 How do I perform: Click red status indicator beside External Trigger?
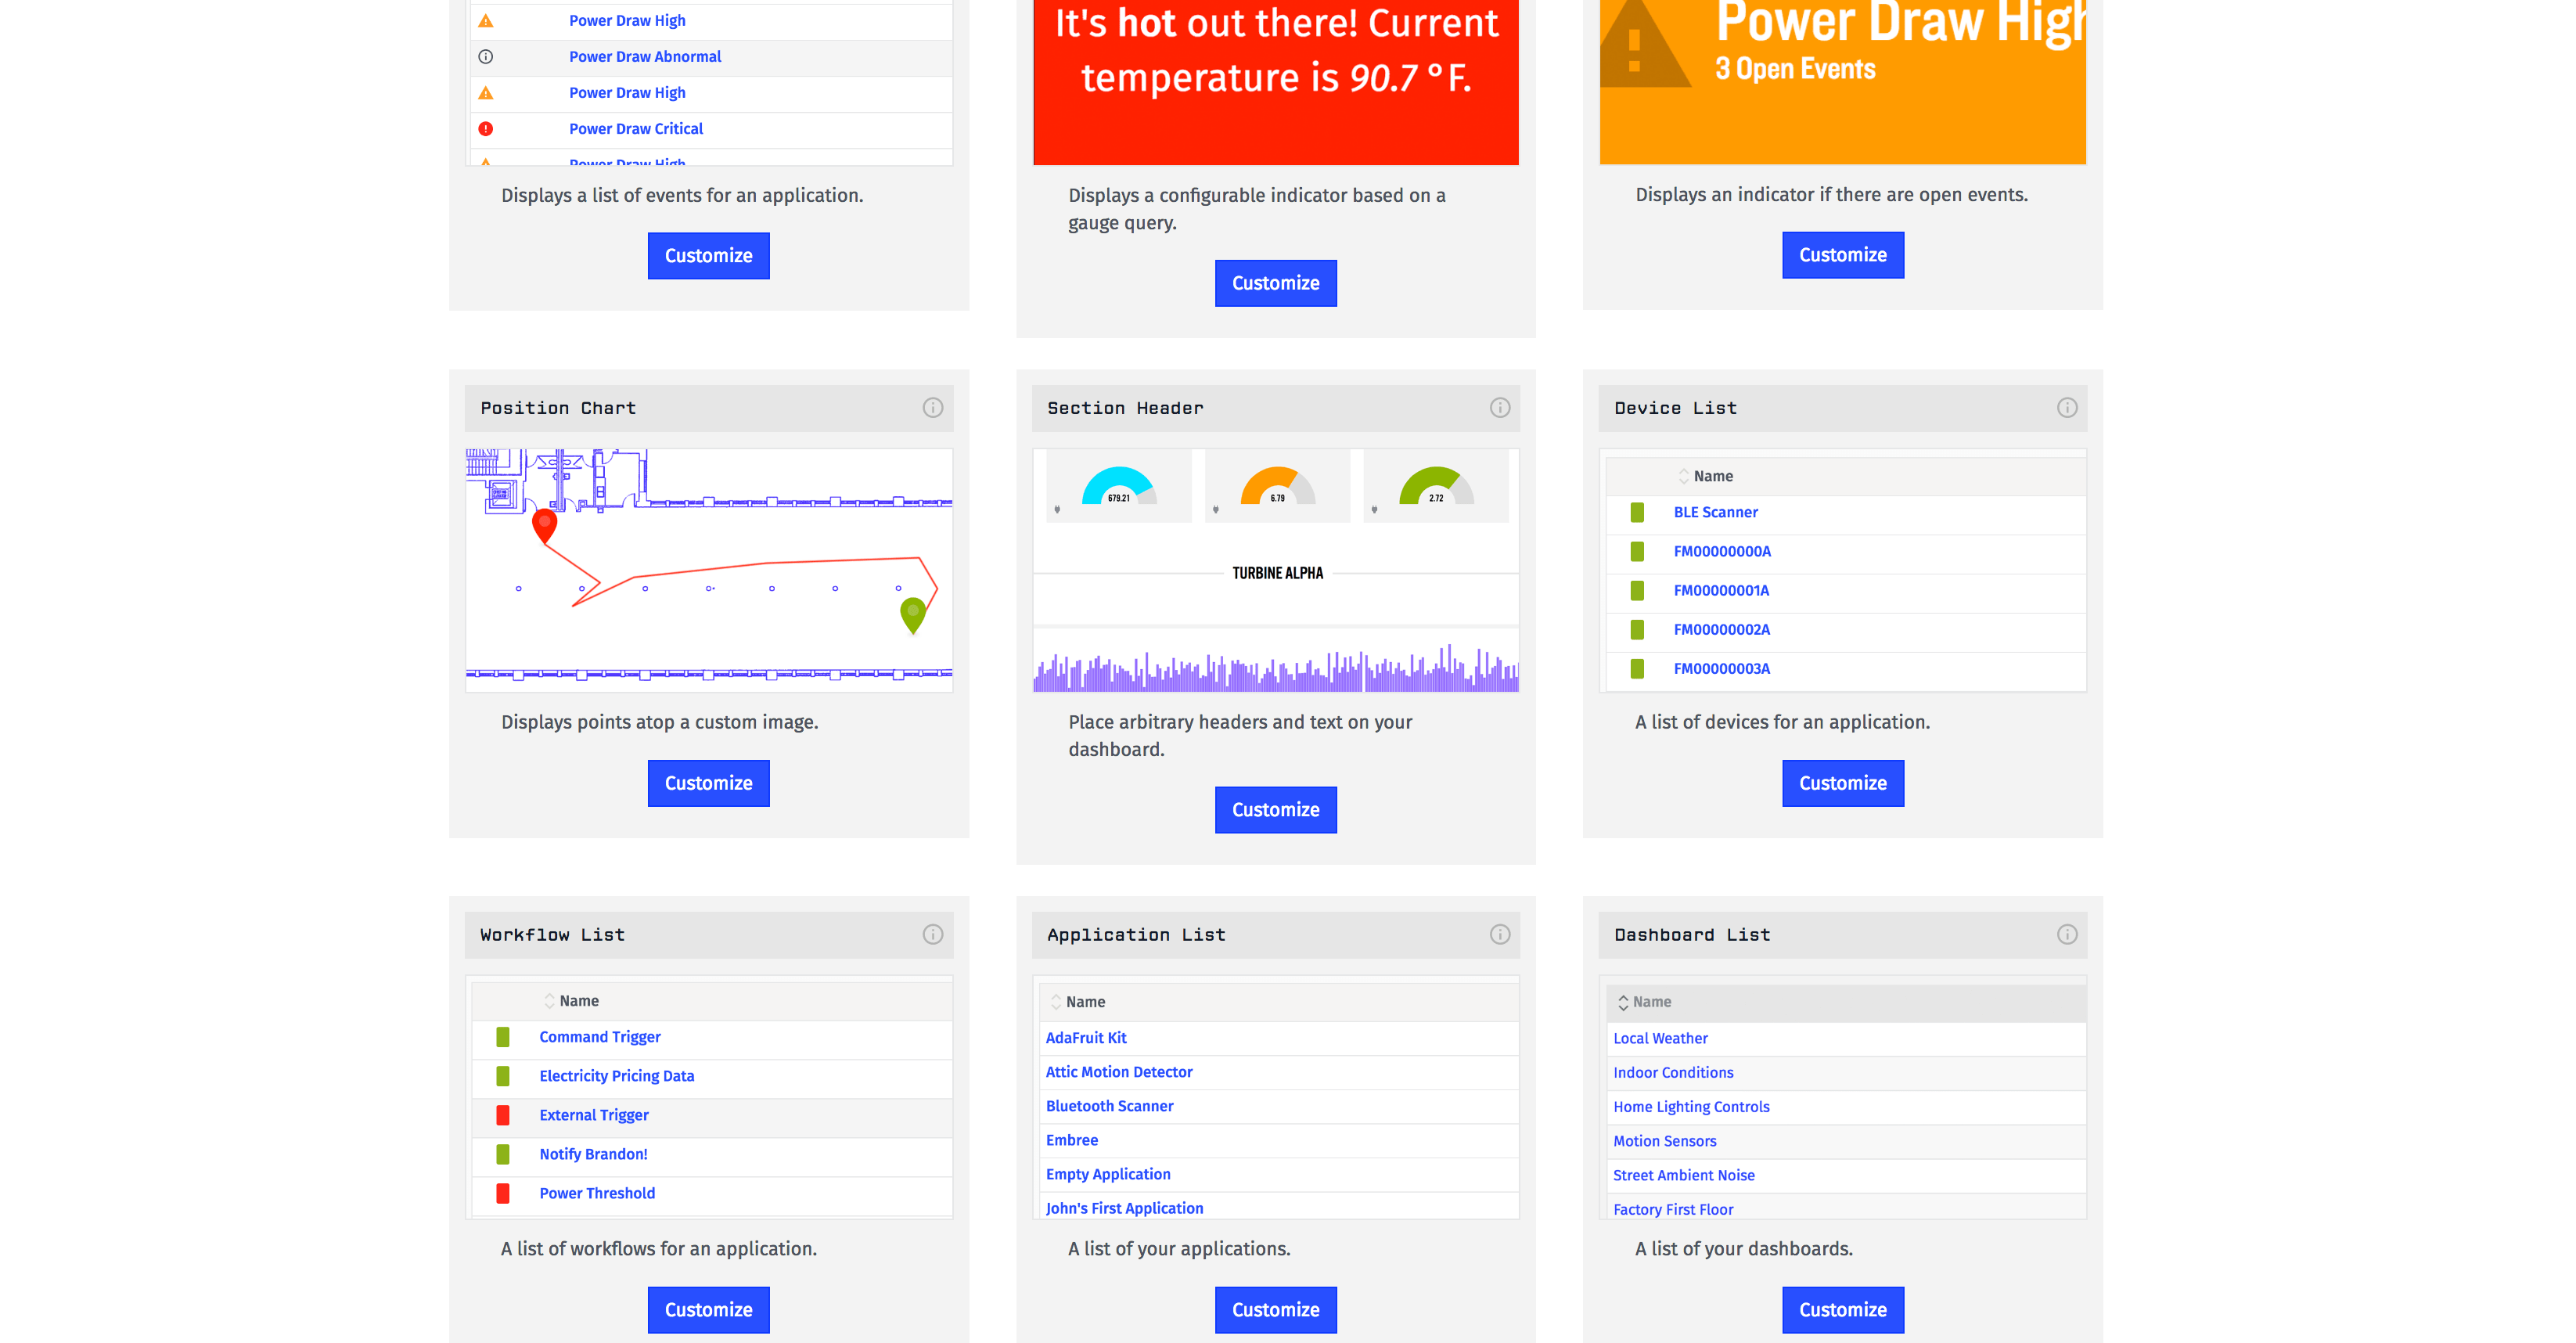click(502, 1115)
